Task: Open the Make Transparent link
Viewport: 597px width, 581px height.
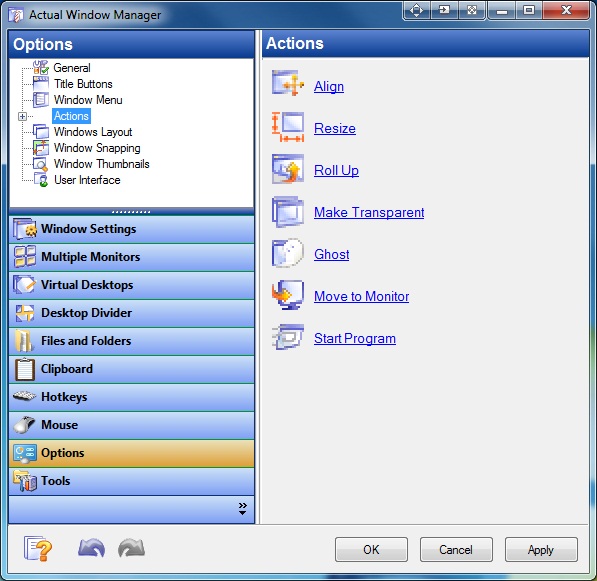Action: [x=369, y=212]
